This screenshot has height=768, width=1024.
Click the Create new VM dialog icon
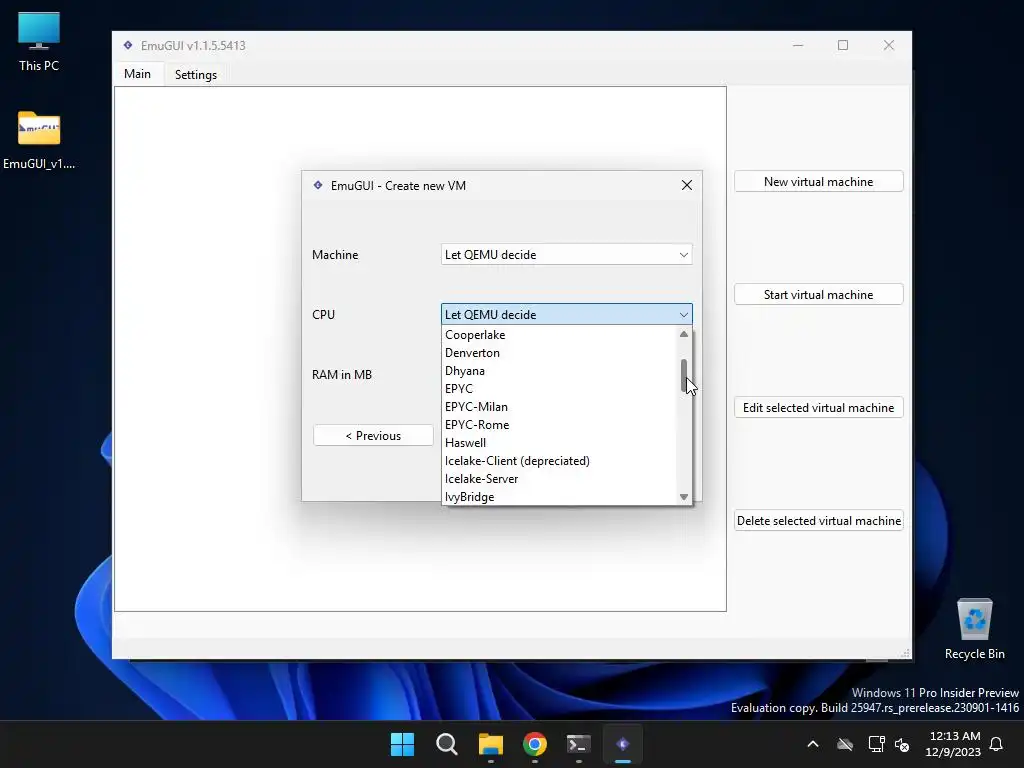click(318, 185)
